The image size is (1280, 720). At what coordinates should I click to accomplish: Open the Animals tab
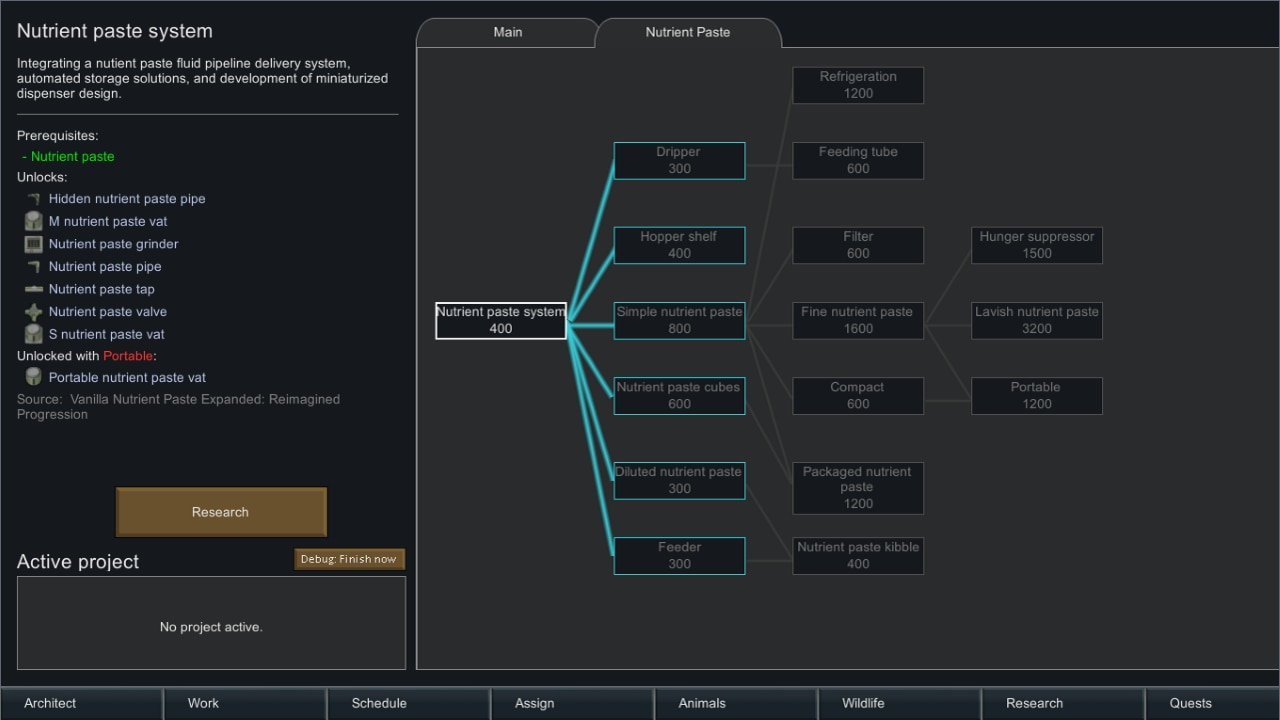[x=735, y=703]
